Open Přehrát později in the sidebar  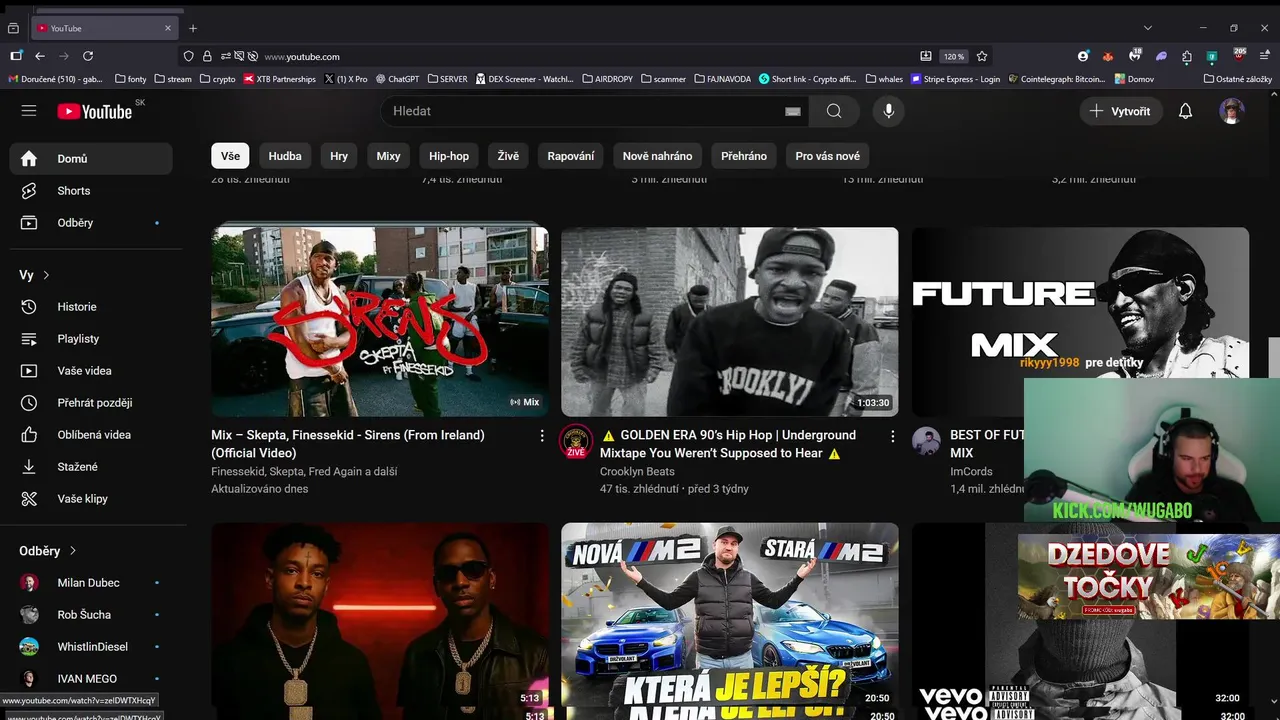[91, 403]
